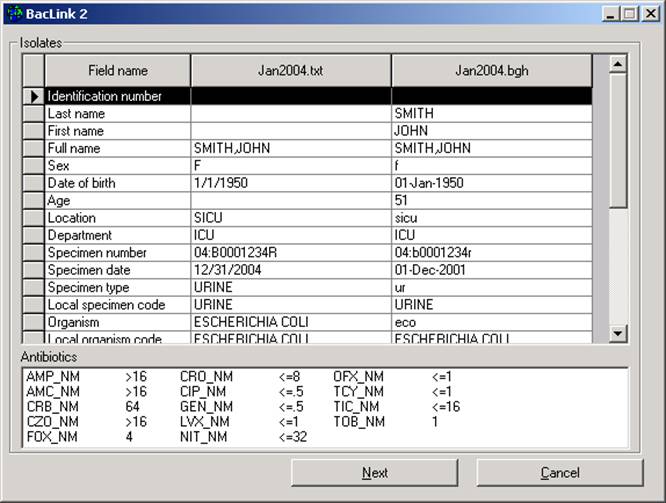Image resolution: width=666 pixels, height=503 pixels.
Task: Select the Jan2004.bgh column header
Action: coord(491,71)
